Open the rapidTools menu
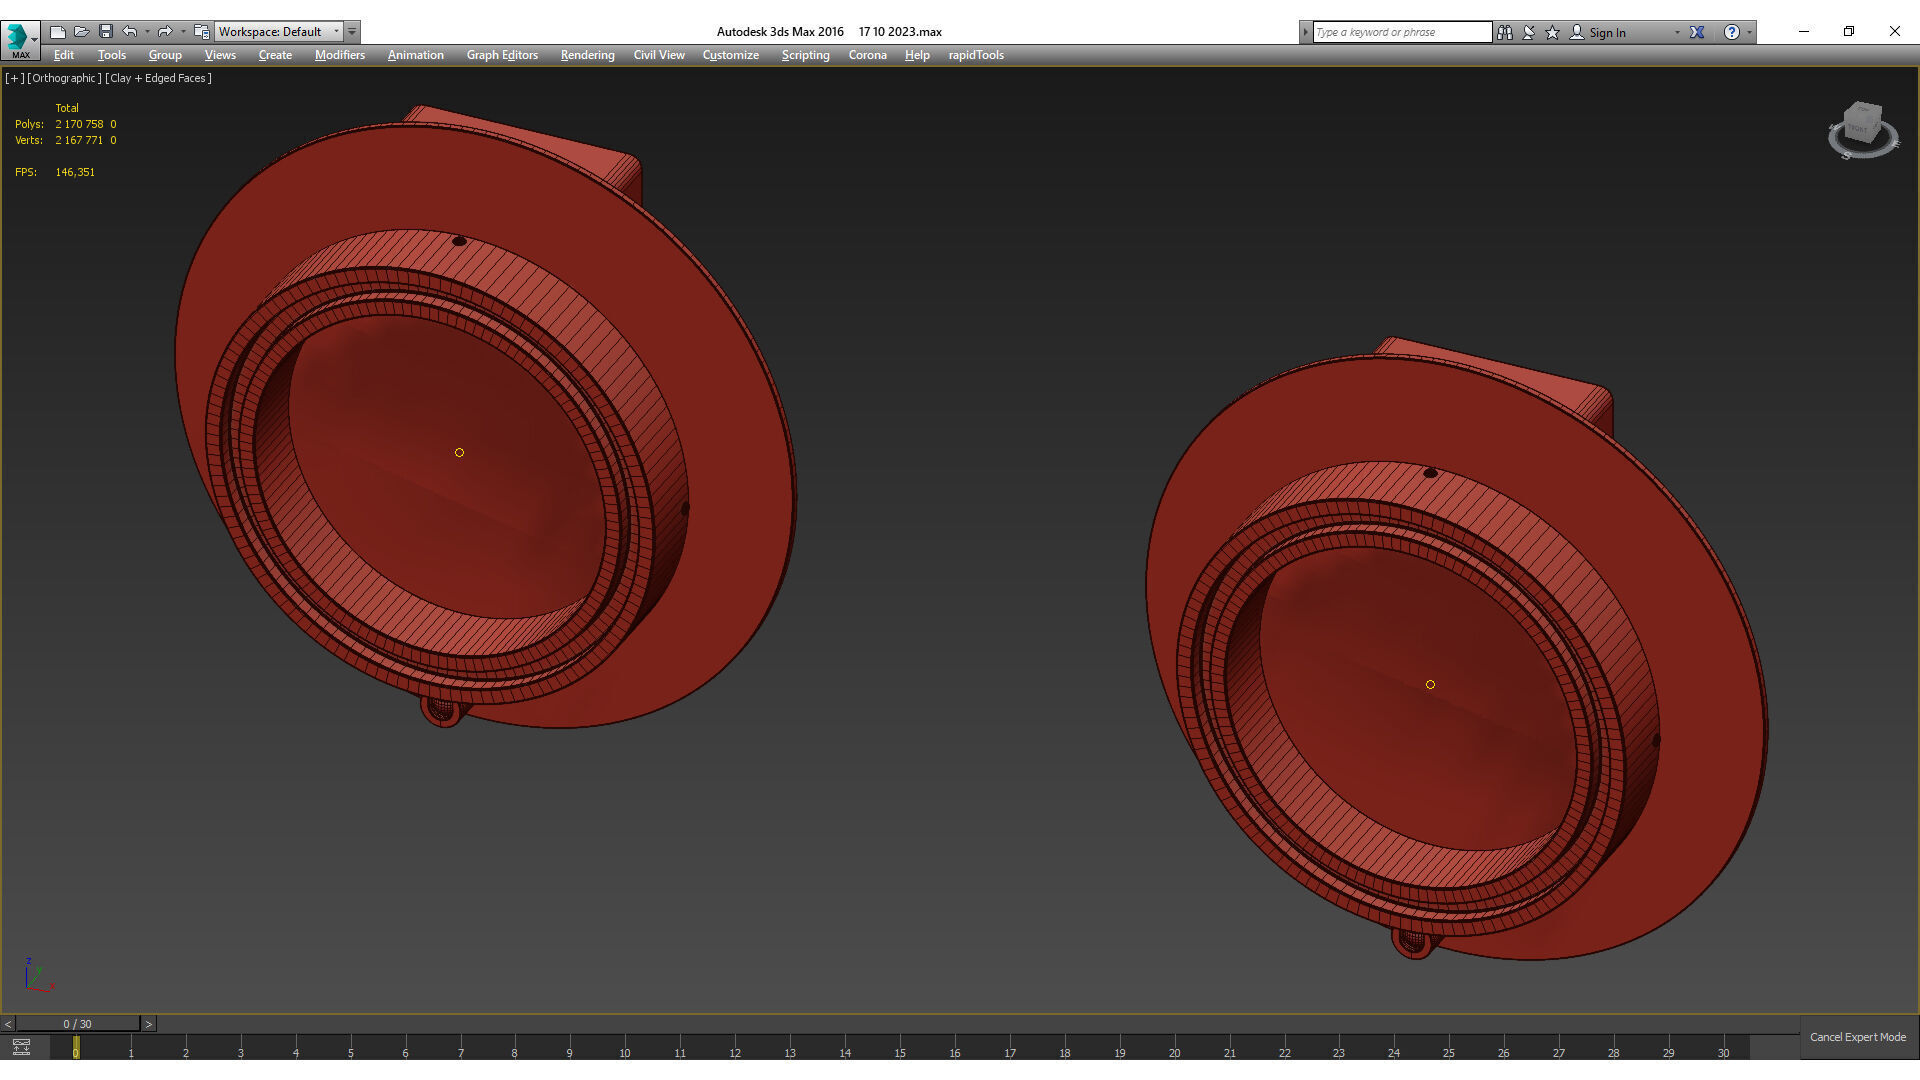Screen dimensions: 1920x1080 tap(976, 55)
